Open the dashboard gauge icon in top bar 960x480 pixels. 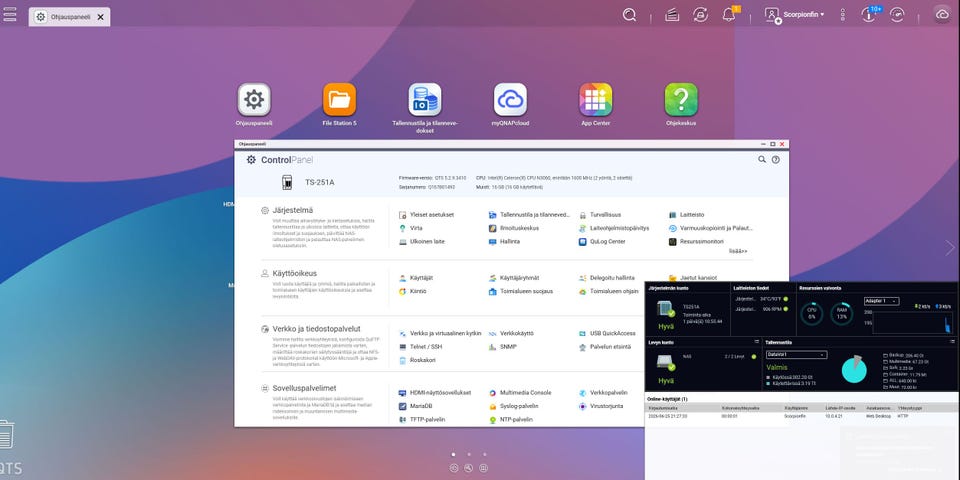(897, 15)
